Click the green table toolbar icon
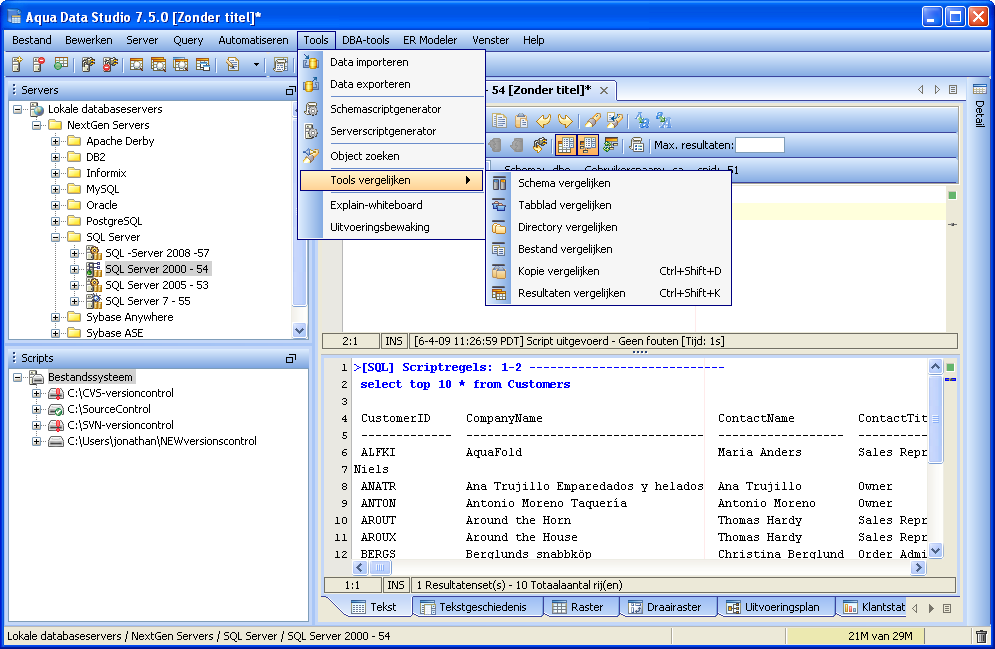995x649 pixels. [x=61, y=64]
